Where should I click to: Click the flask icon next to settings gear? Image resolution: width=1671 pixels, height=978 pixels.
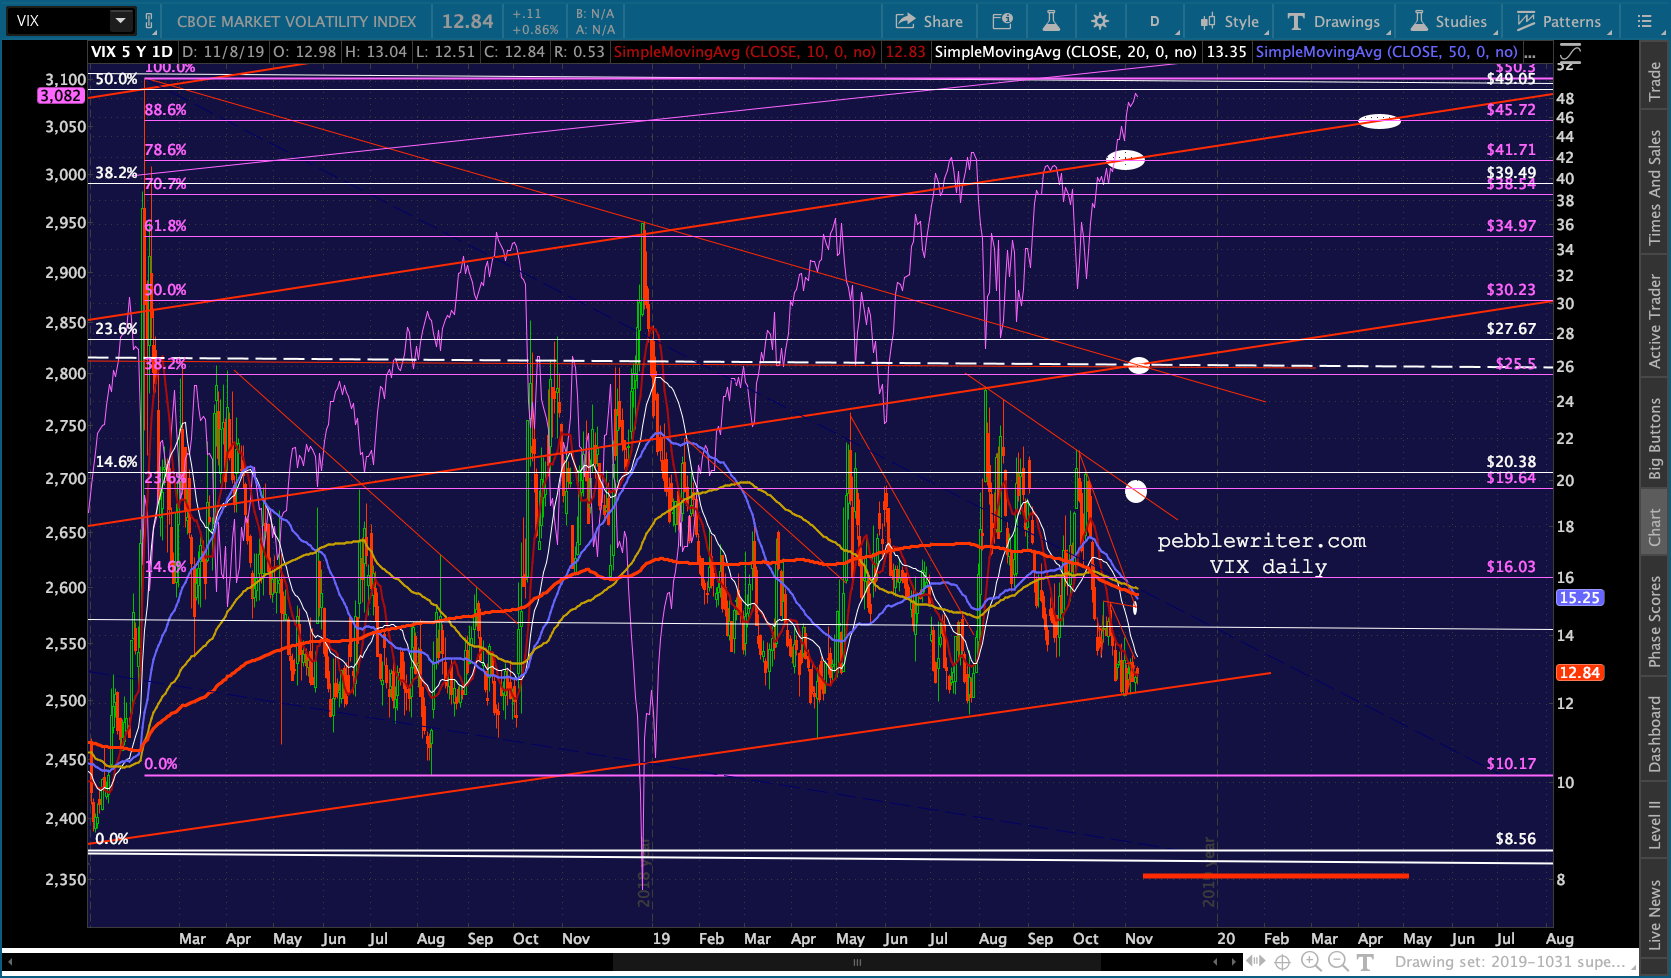pyautogui.click(x=1051, y=21)
